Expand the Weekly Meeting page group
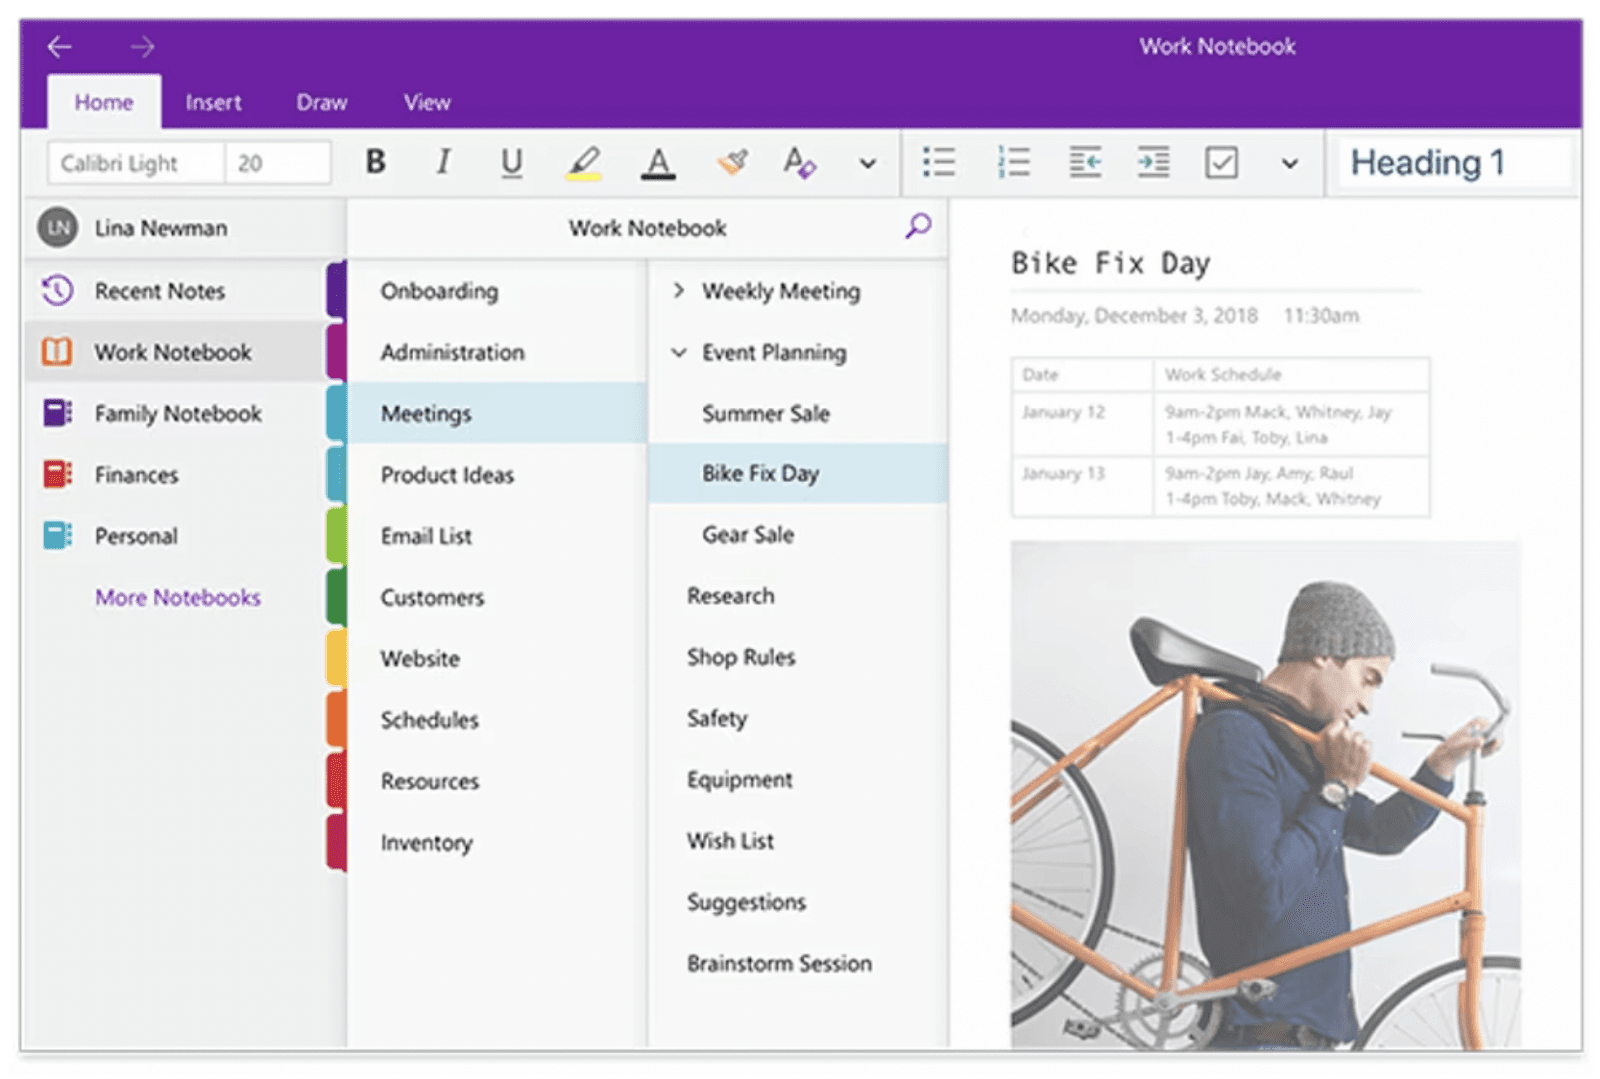The image size is (1600, 1079). tap(679, 290)
